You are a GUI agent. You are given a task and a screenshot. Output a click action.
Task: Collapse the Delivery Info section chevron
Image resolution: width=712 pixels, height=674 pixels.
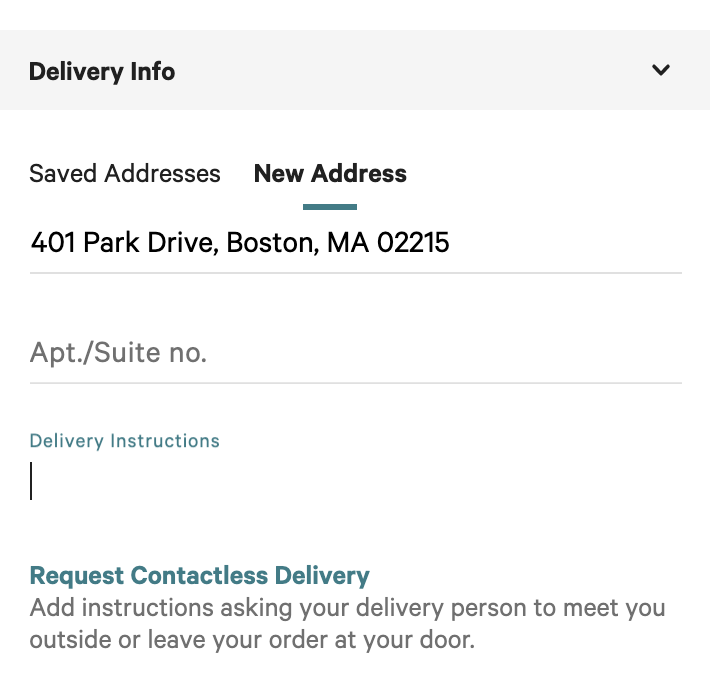[660, 71]
